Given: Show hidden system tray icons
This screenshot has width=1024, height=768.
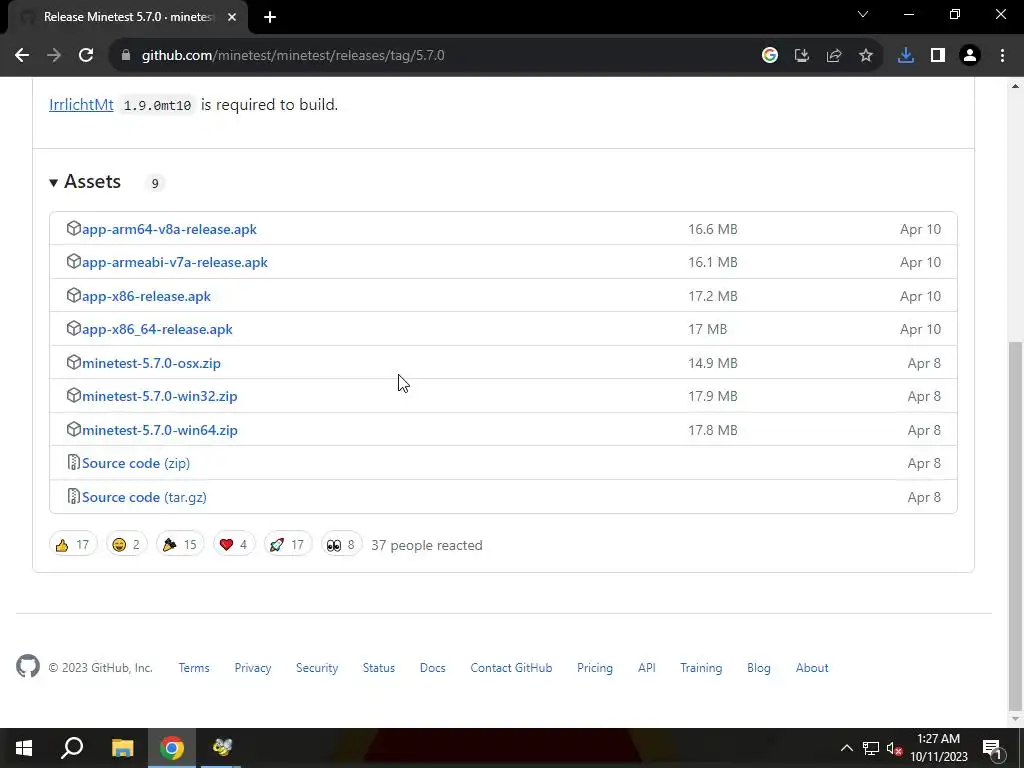Looking at the screenshot, I should click(x=846, y=748).
